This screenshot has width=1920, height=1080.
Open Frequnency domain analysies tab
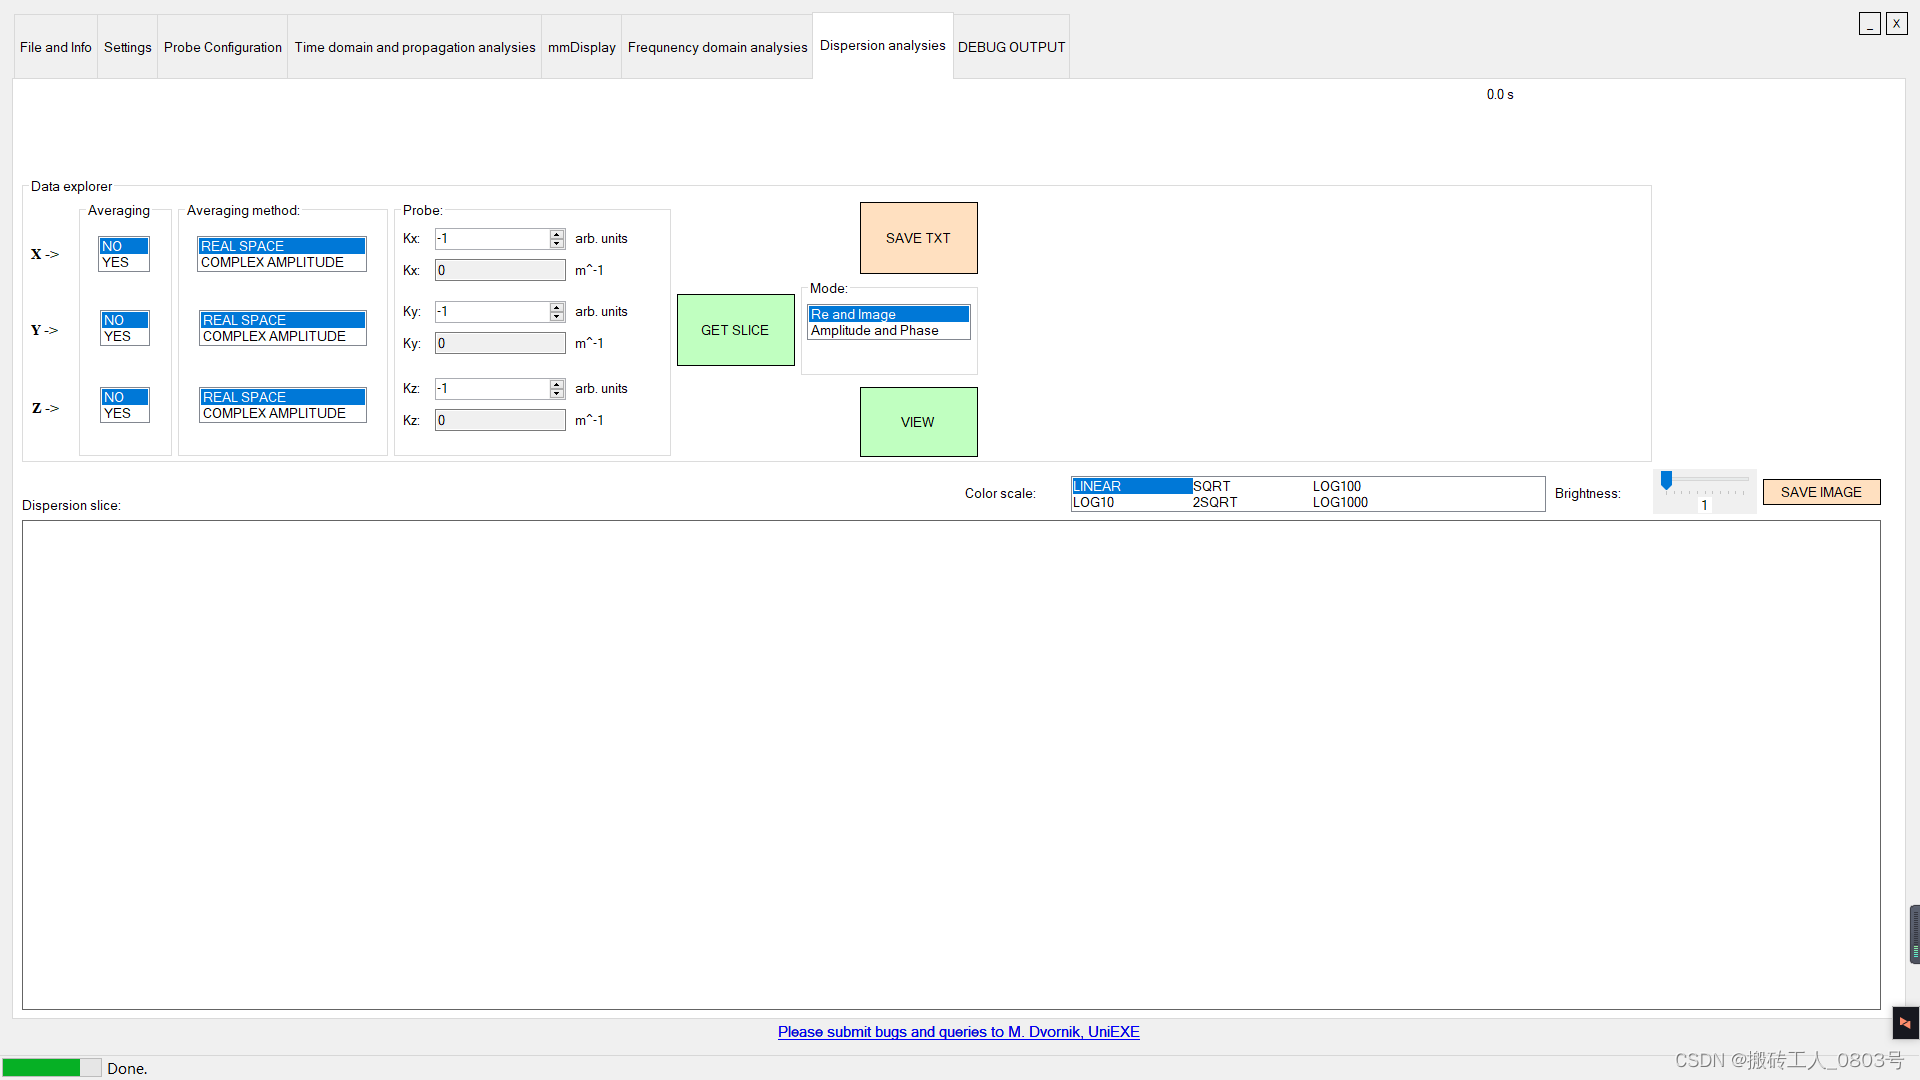tap(718, 47)
